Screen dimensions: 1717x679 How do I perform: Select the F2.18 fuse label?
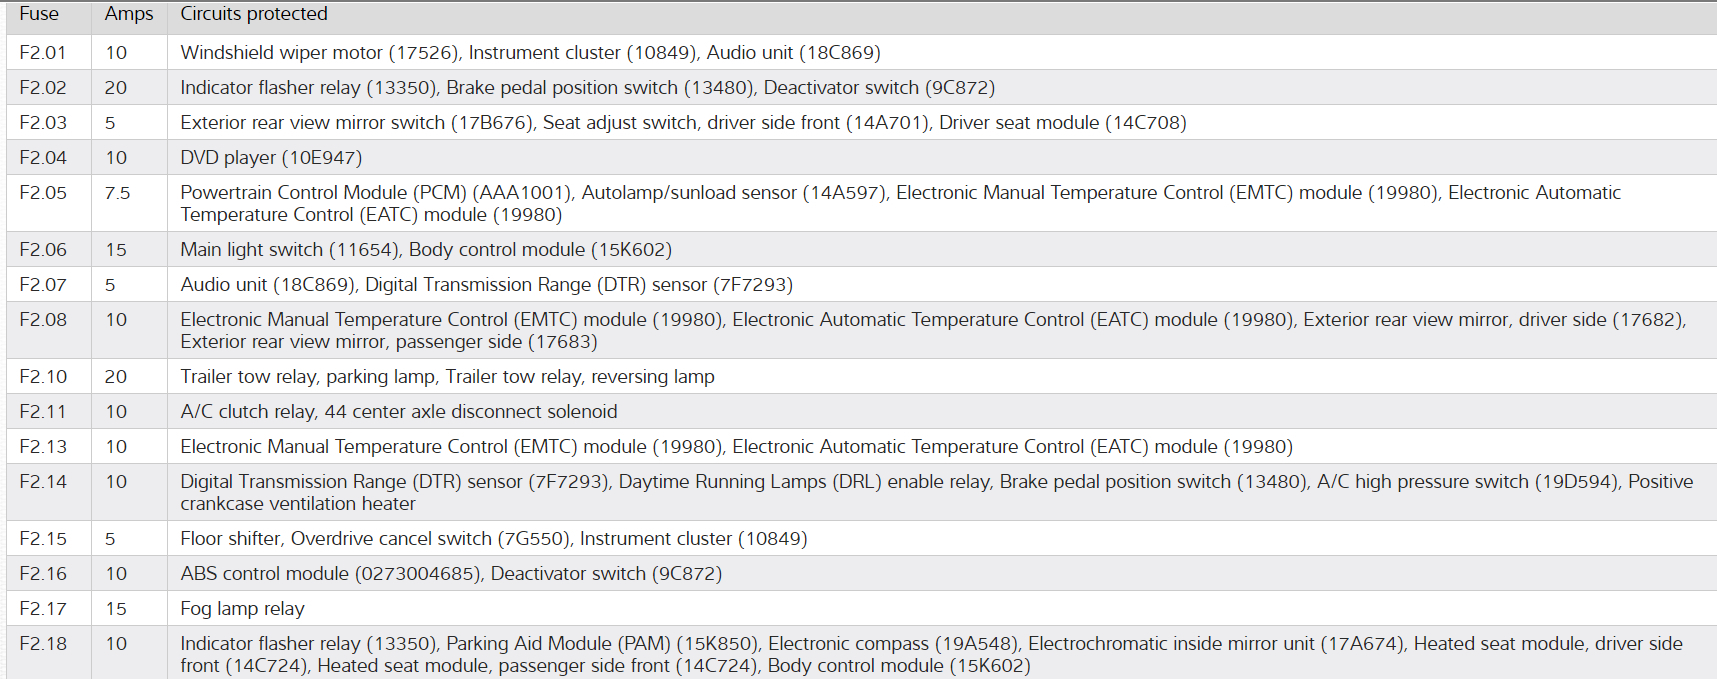pyautogui.click(x=43, y=644)
